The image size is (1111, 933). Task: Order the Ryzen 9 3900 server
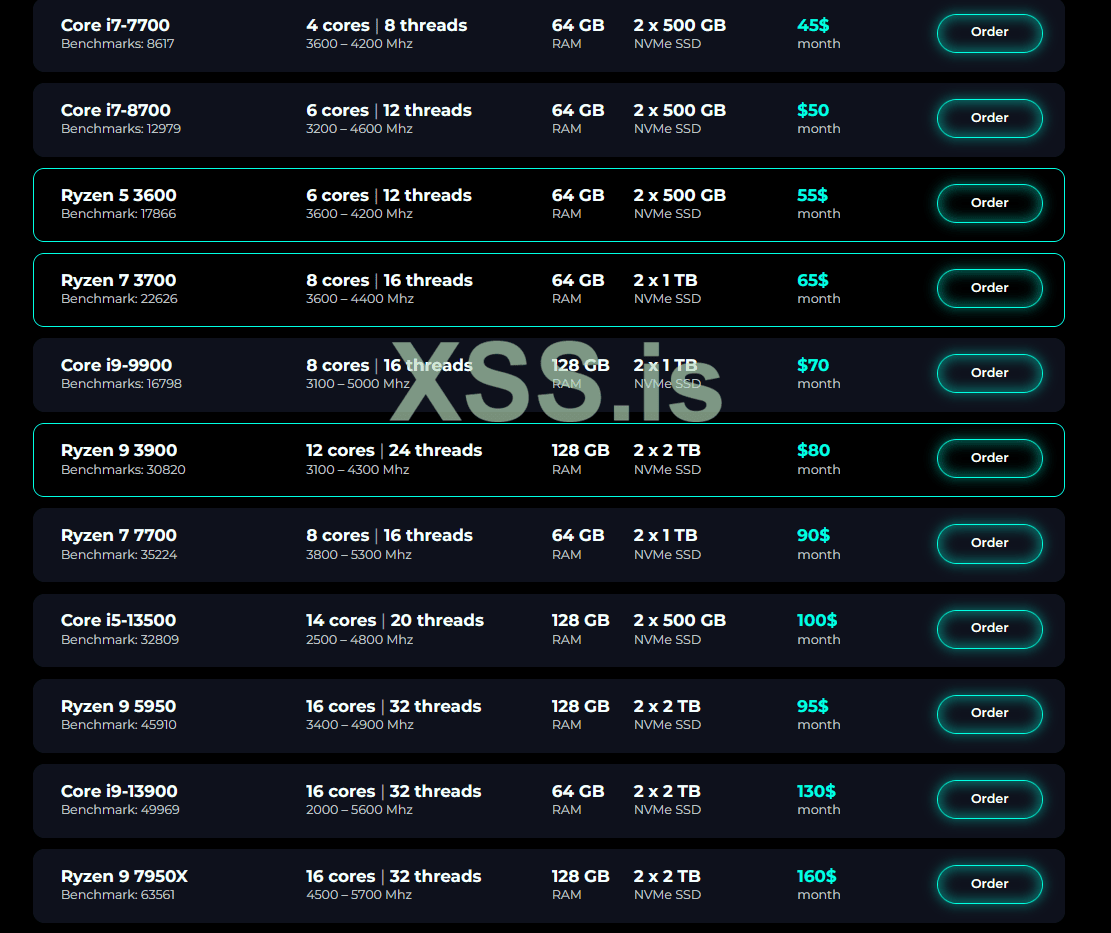pyautogui.click(x=989, y=458)
